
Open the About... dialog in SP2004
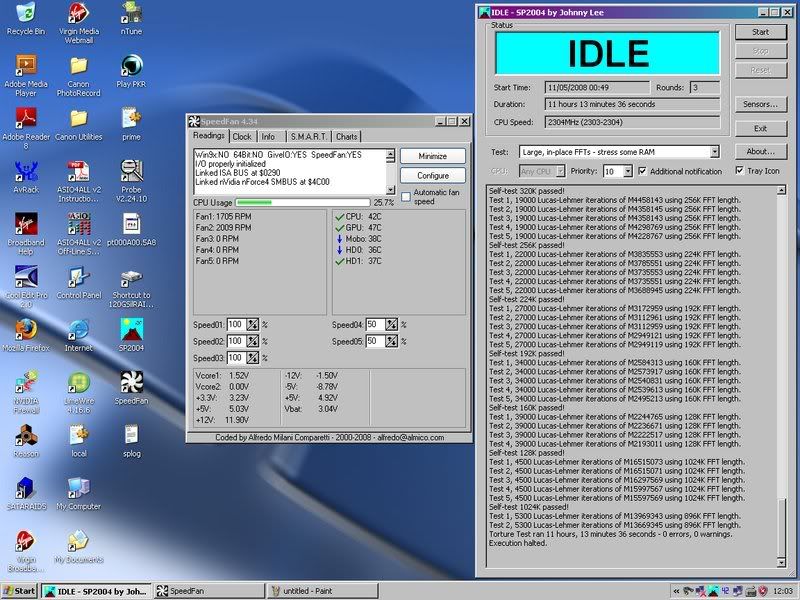(760, 152)
